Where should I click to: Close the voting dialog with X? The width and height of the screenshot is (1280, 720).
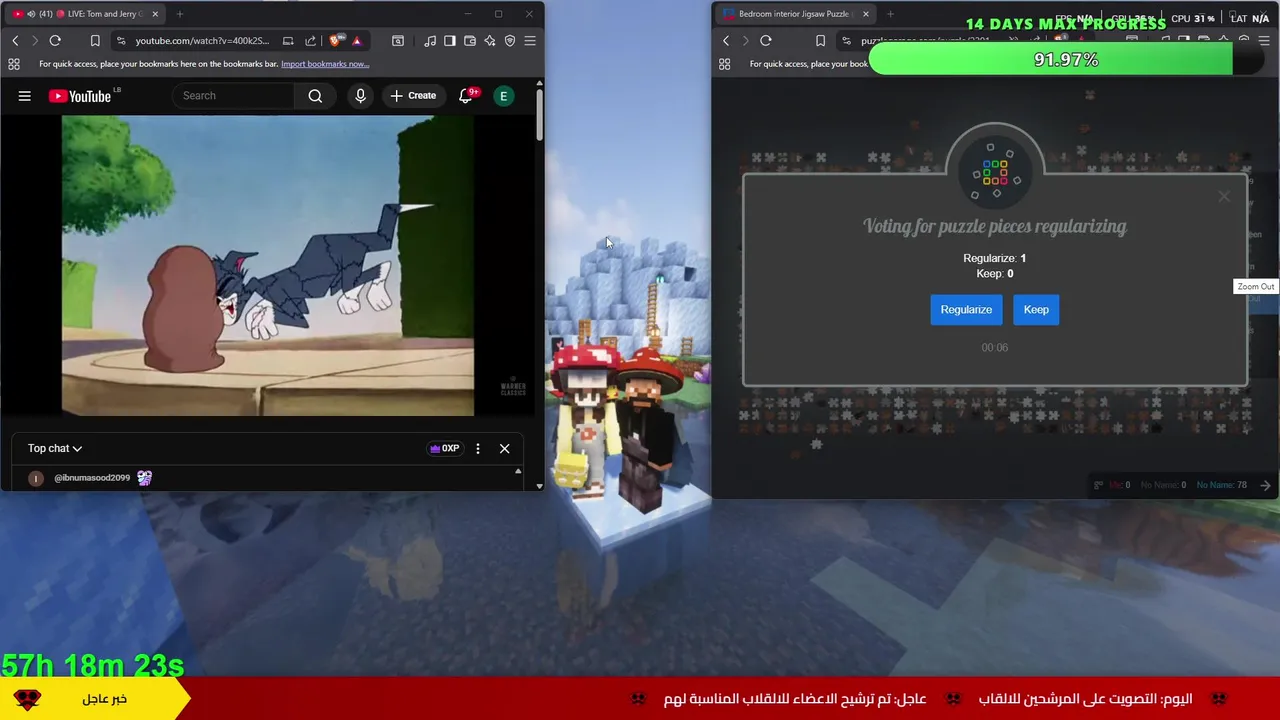1224,196
